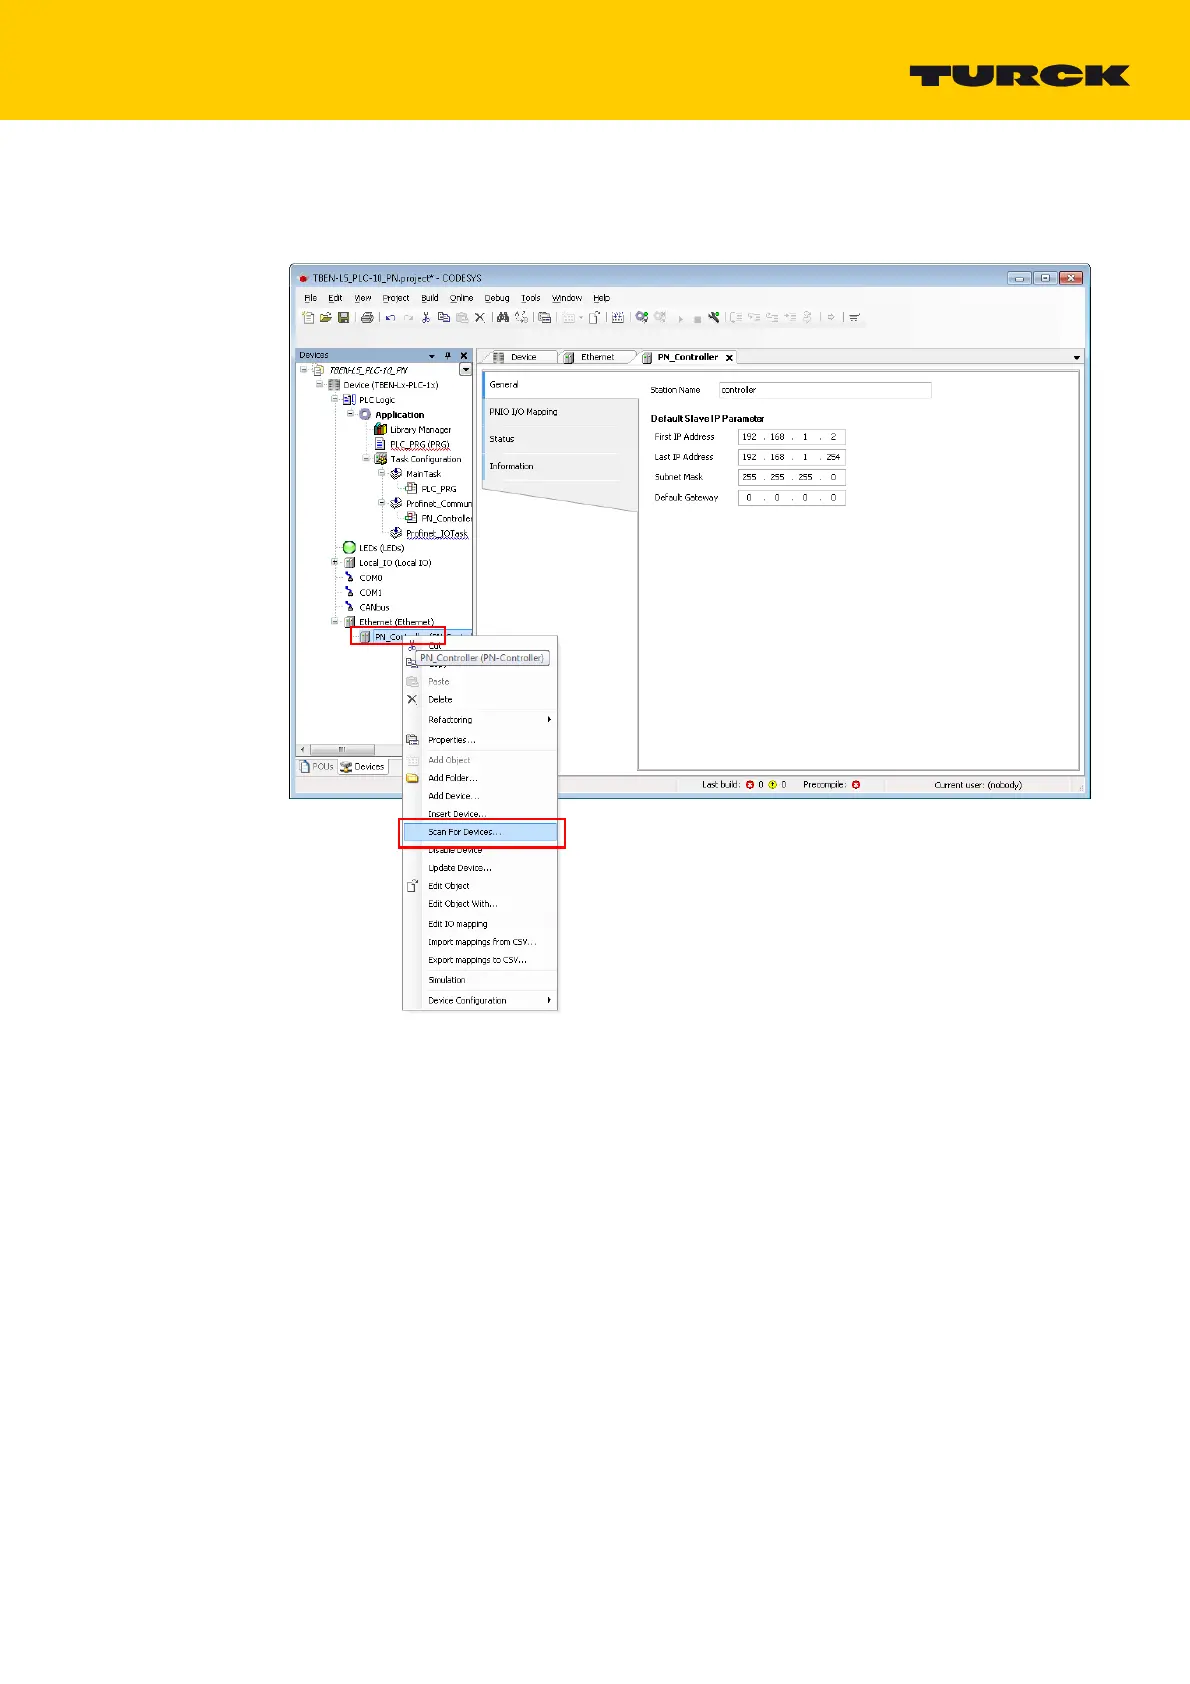Open the PNIO I/O Mapping section
Screen dimensions: 1190x1684
[560, 412]
